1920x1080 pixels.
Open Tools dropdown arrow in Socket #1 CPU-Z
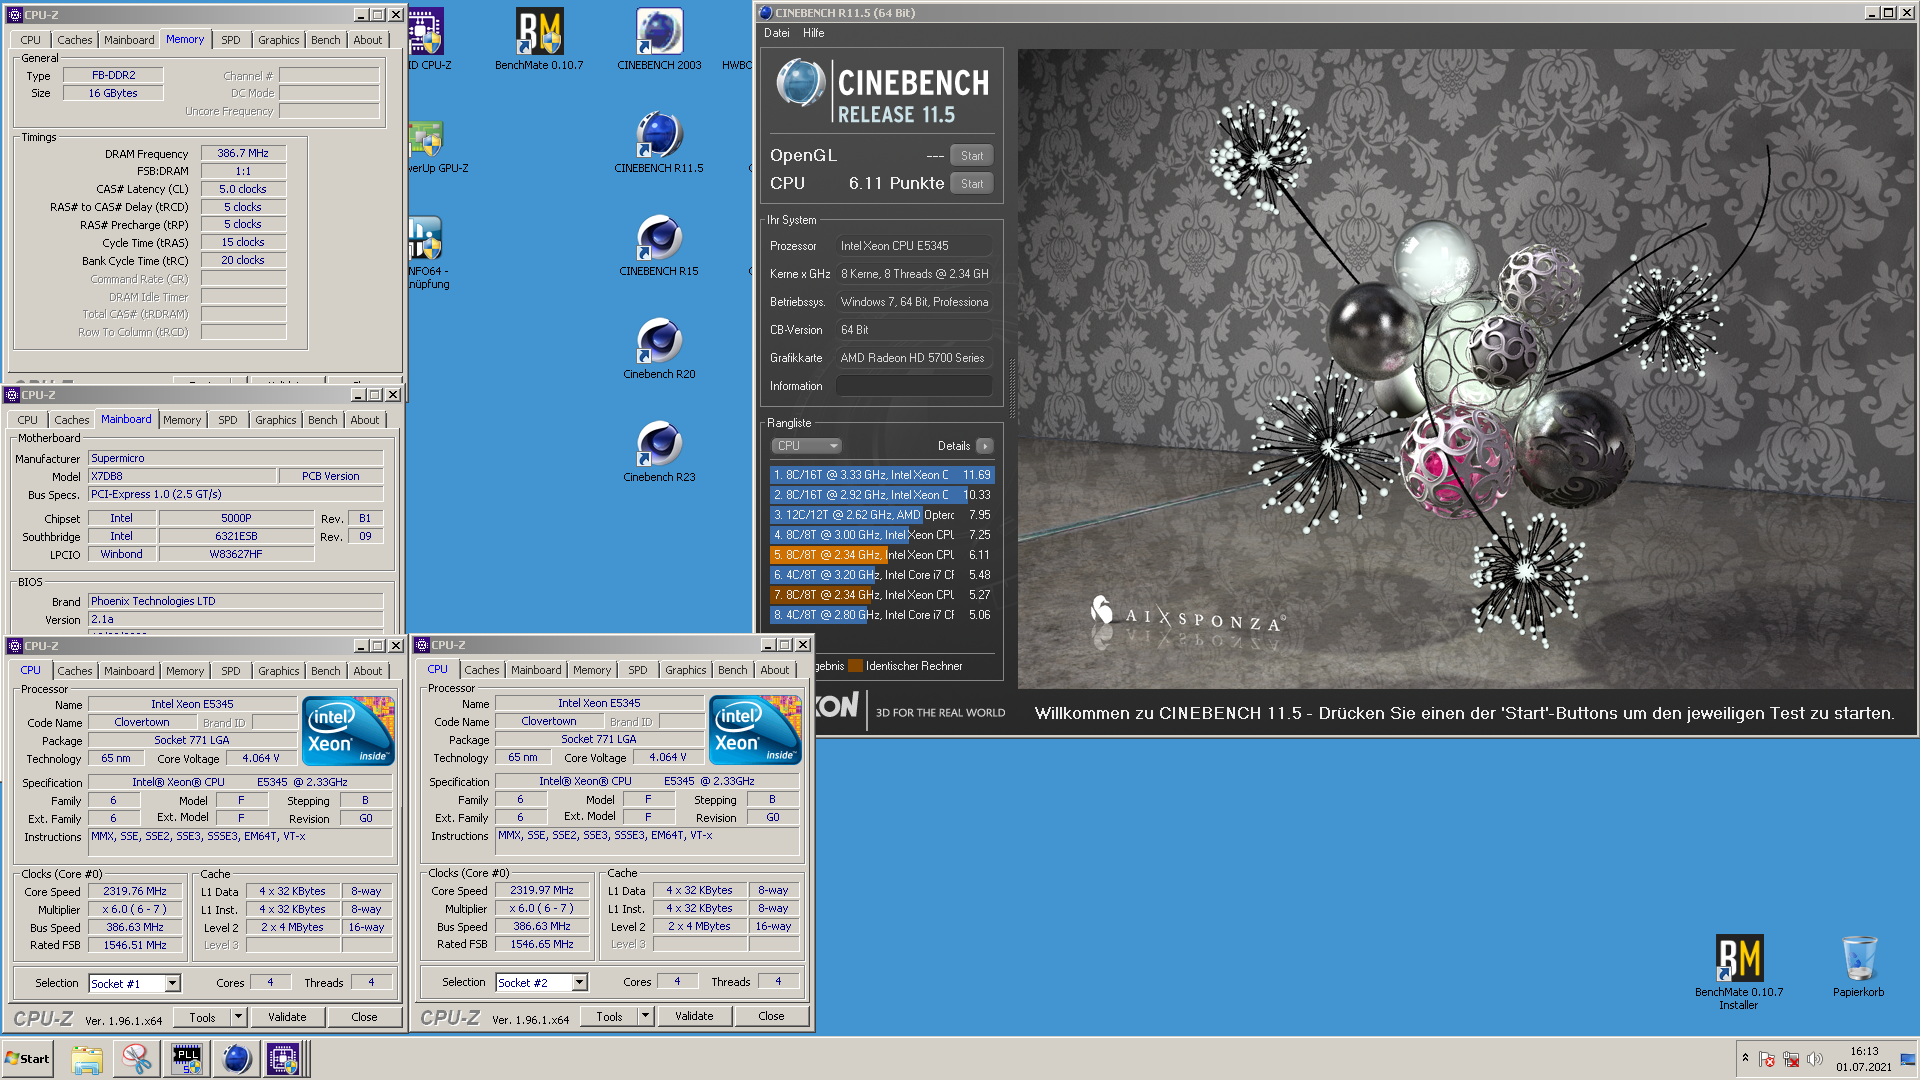[238, 1017]
